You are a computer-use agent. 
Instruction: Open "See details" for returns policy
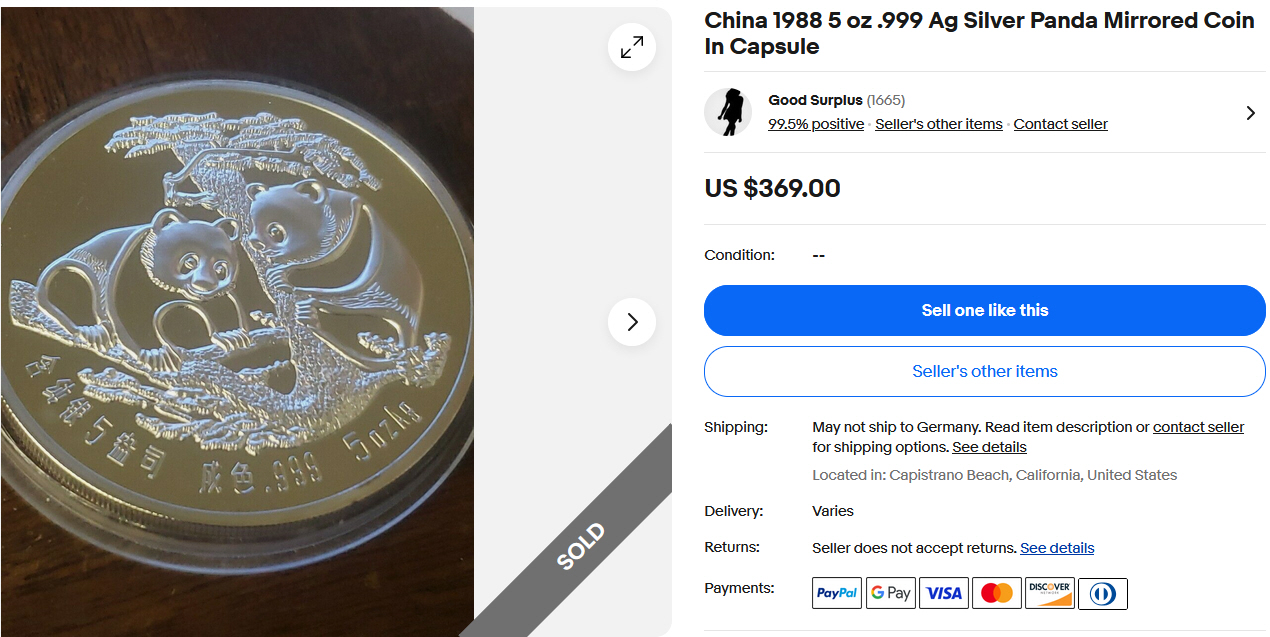click(x=1057, y=548)
